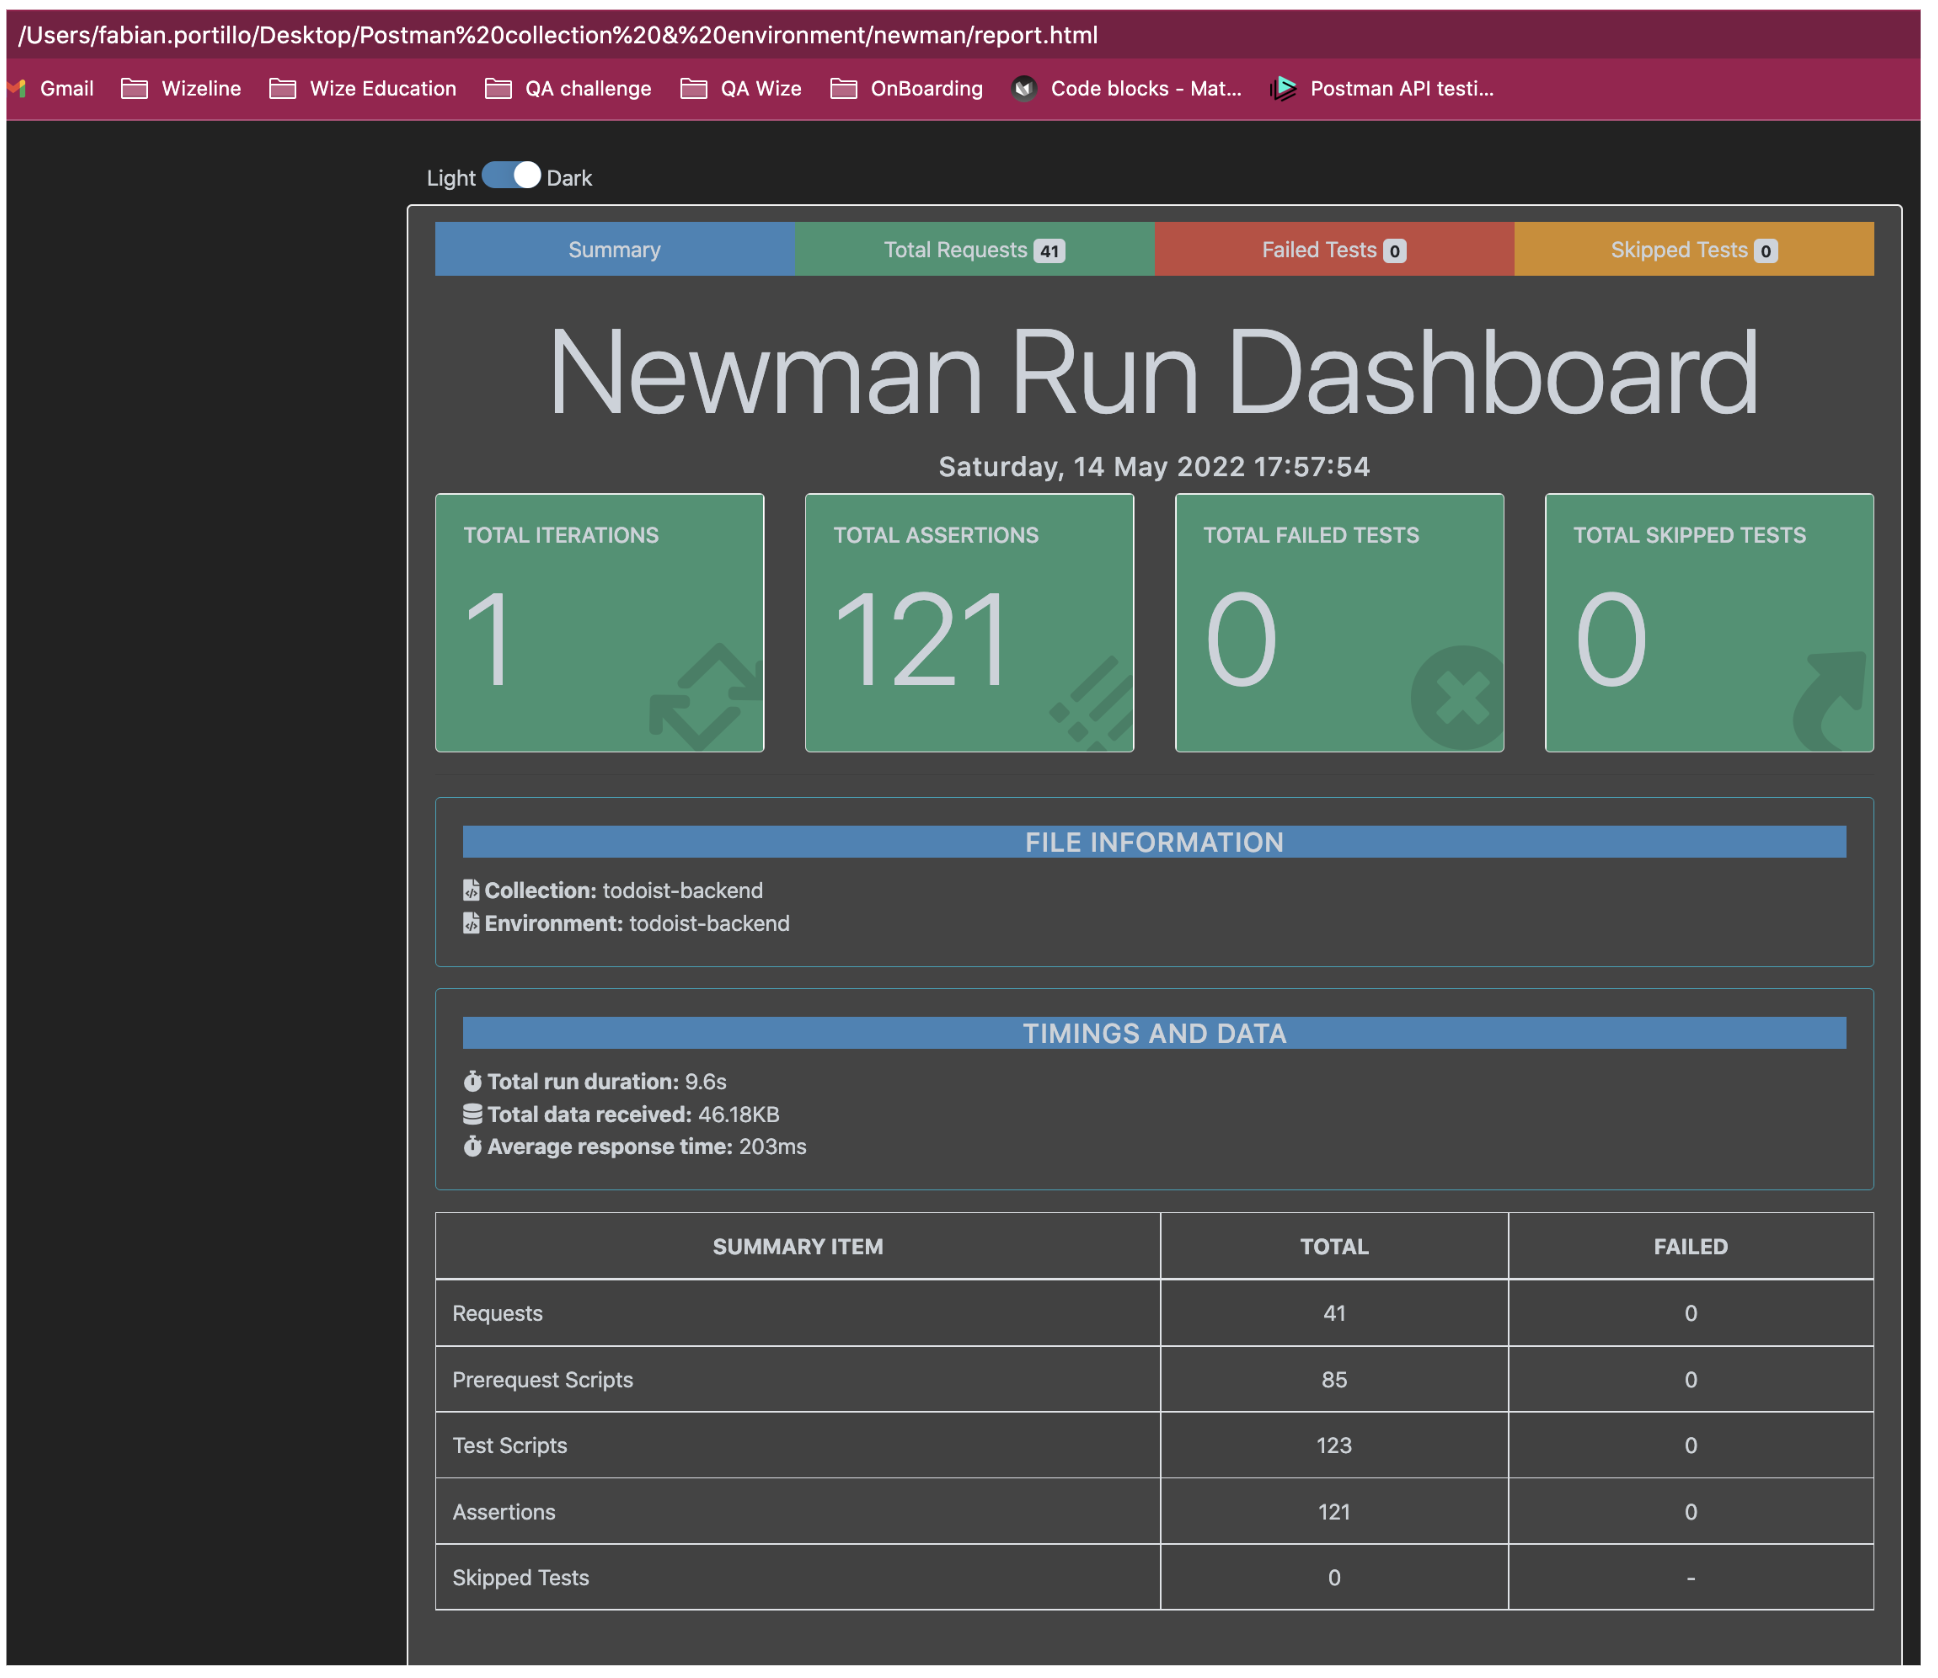Toggle the Light/Dark theme switch
The height and width of the screenshot is (1678, 1938).
pos(510,175)
